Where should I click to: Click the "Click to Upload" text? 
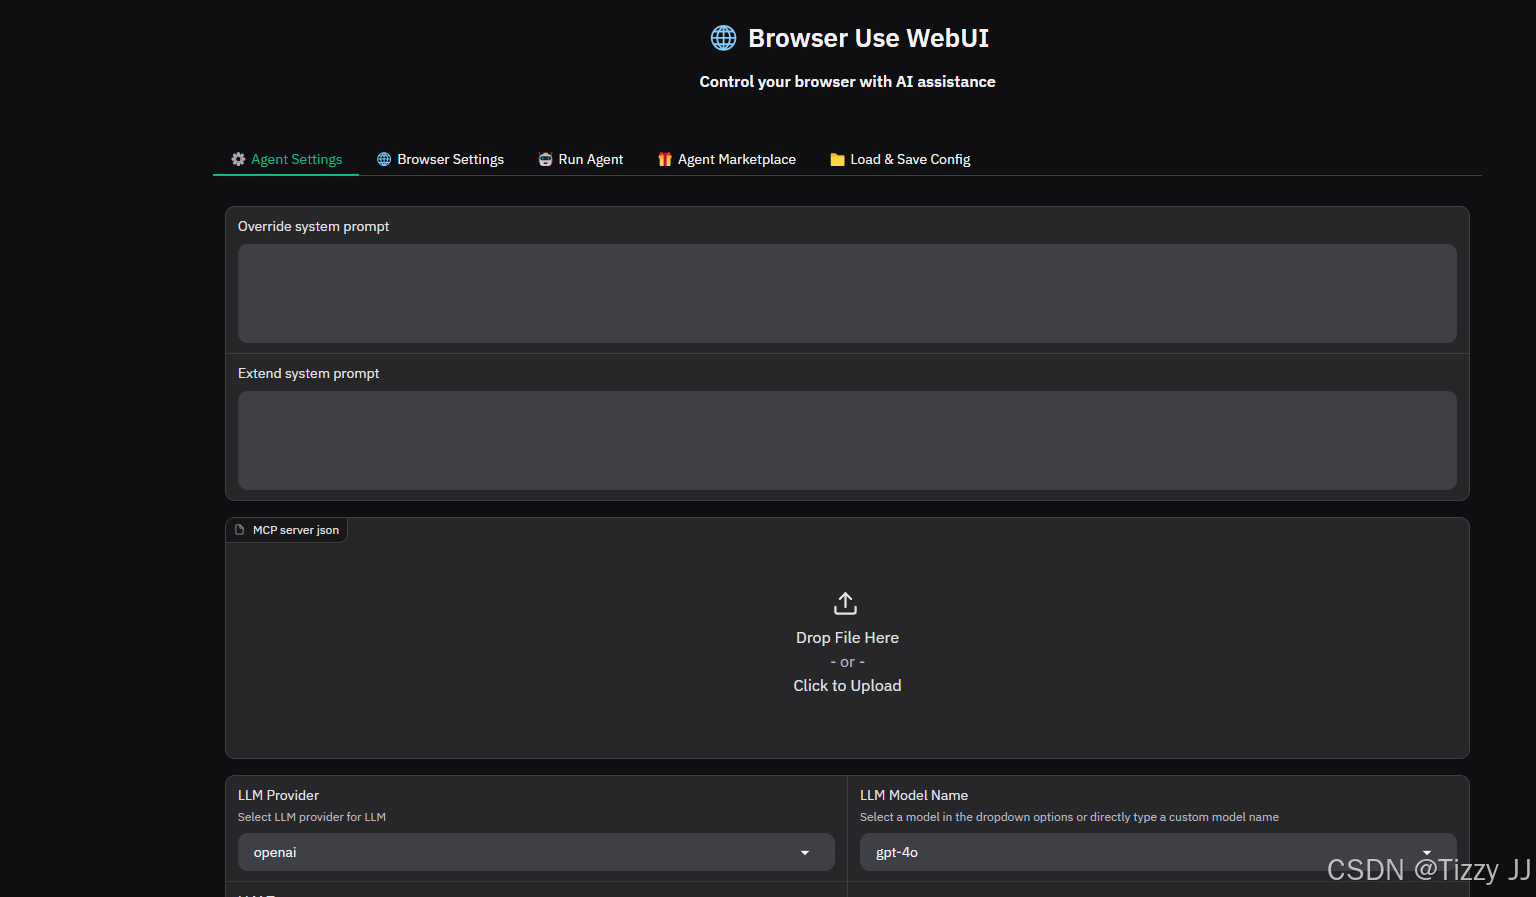[x=847, y=685]
